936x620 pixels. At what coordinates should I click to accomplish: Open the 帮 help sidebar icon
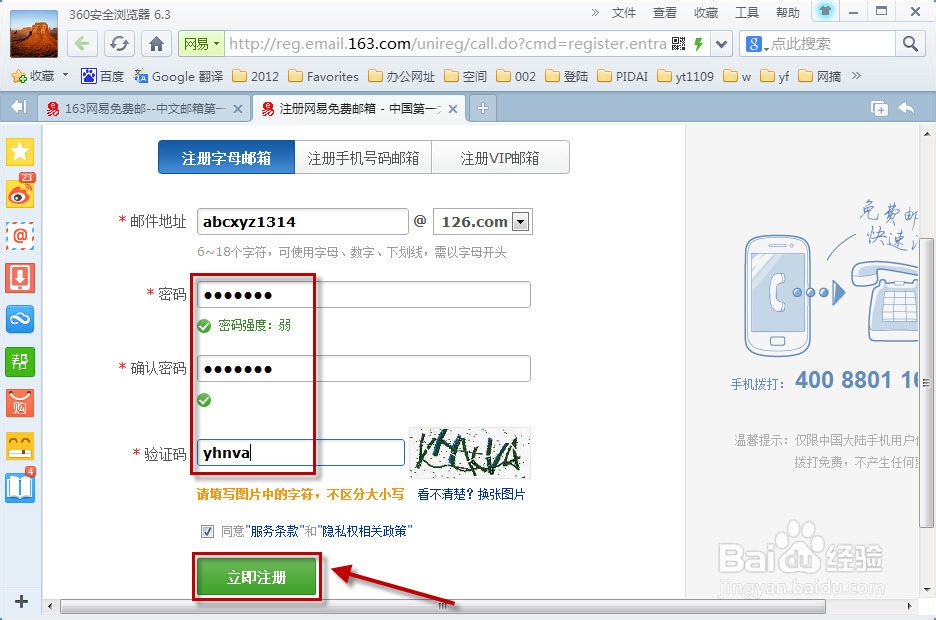(x=20, y=362)
